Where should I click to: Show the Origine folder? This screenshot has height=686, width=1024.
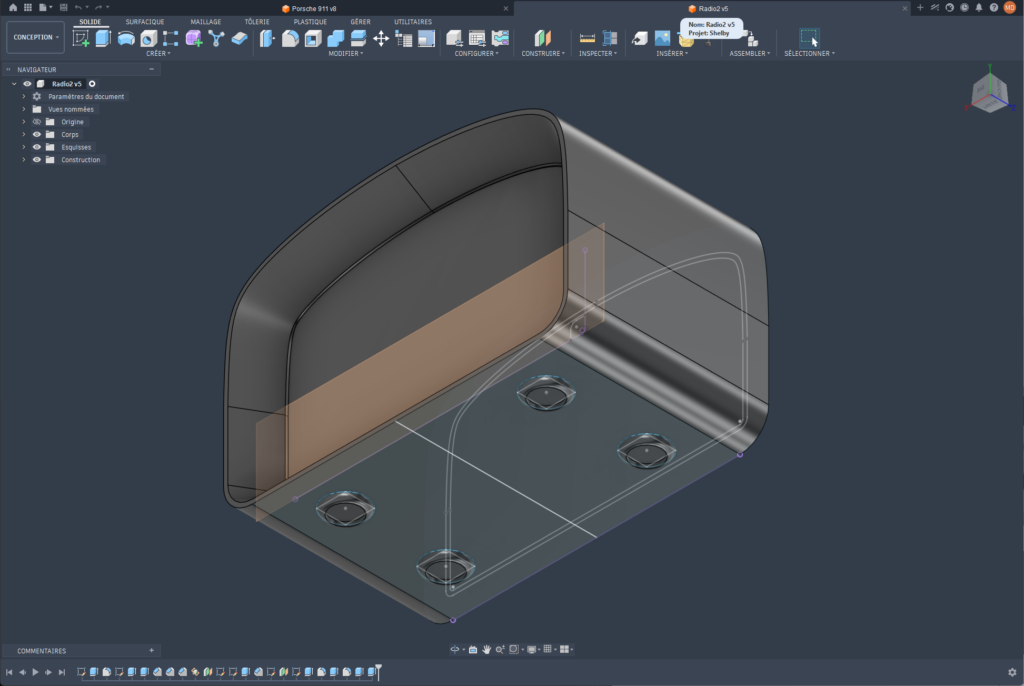(37, 122)
